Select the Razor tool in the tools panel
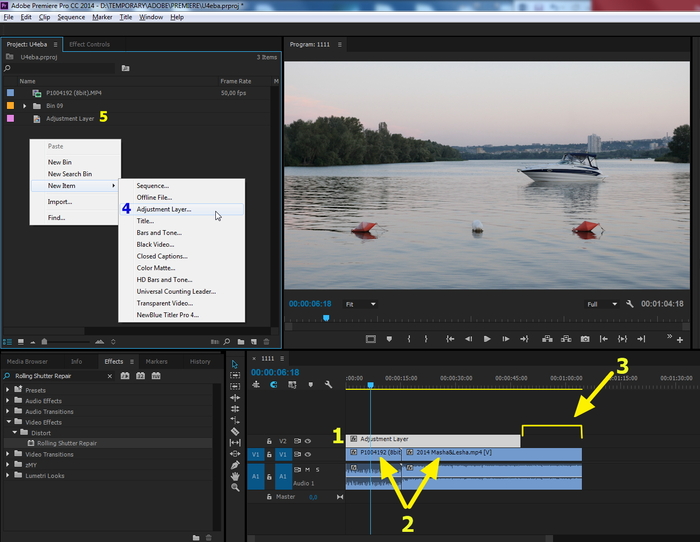 click(235, 430)
